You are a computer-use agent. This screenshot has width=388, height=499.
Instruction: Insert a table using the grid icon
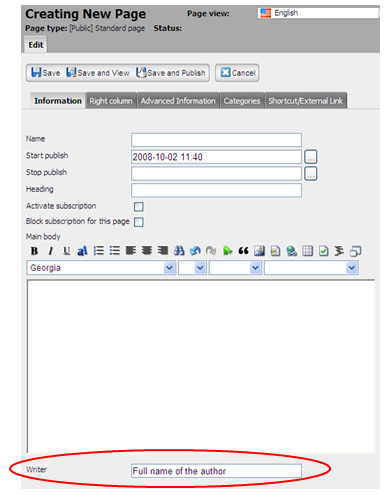tap(307, 251)
